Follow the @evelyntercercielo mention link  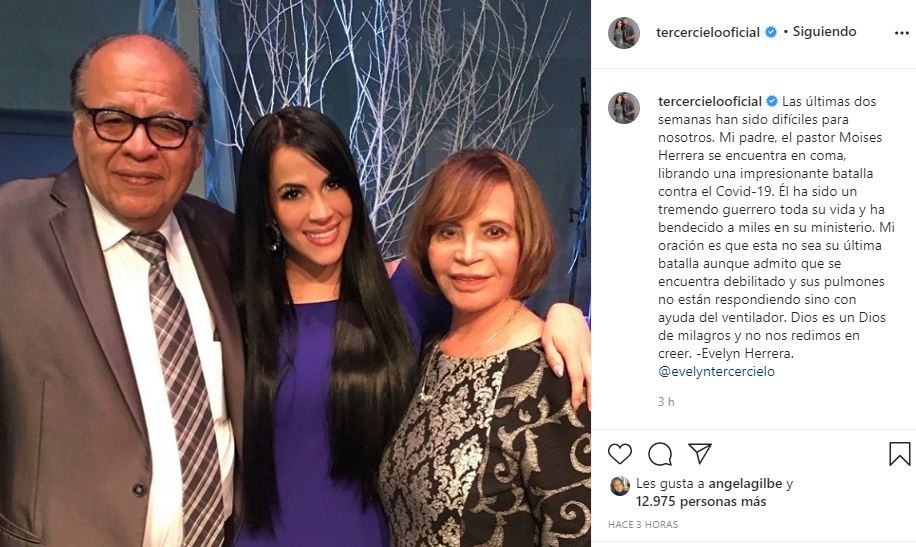pos(716,371)
